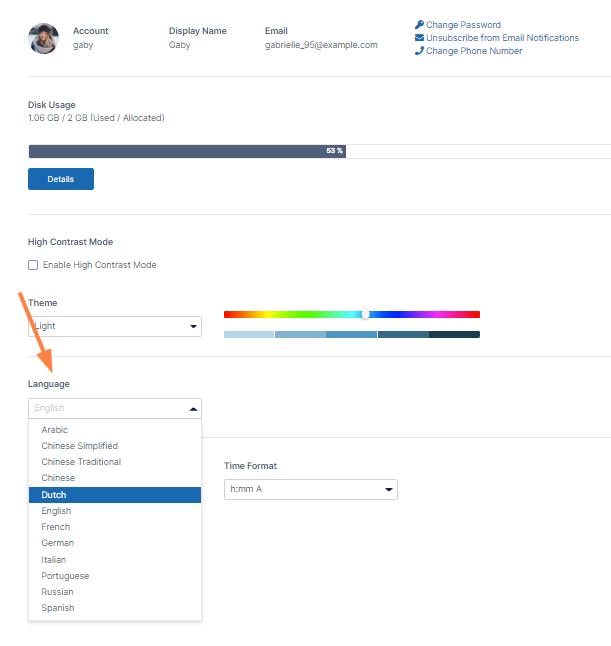Click the envelope icon for email notifications
Viewport: 611px width, 646px height.
(419, 38)
